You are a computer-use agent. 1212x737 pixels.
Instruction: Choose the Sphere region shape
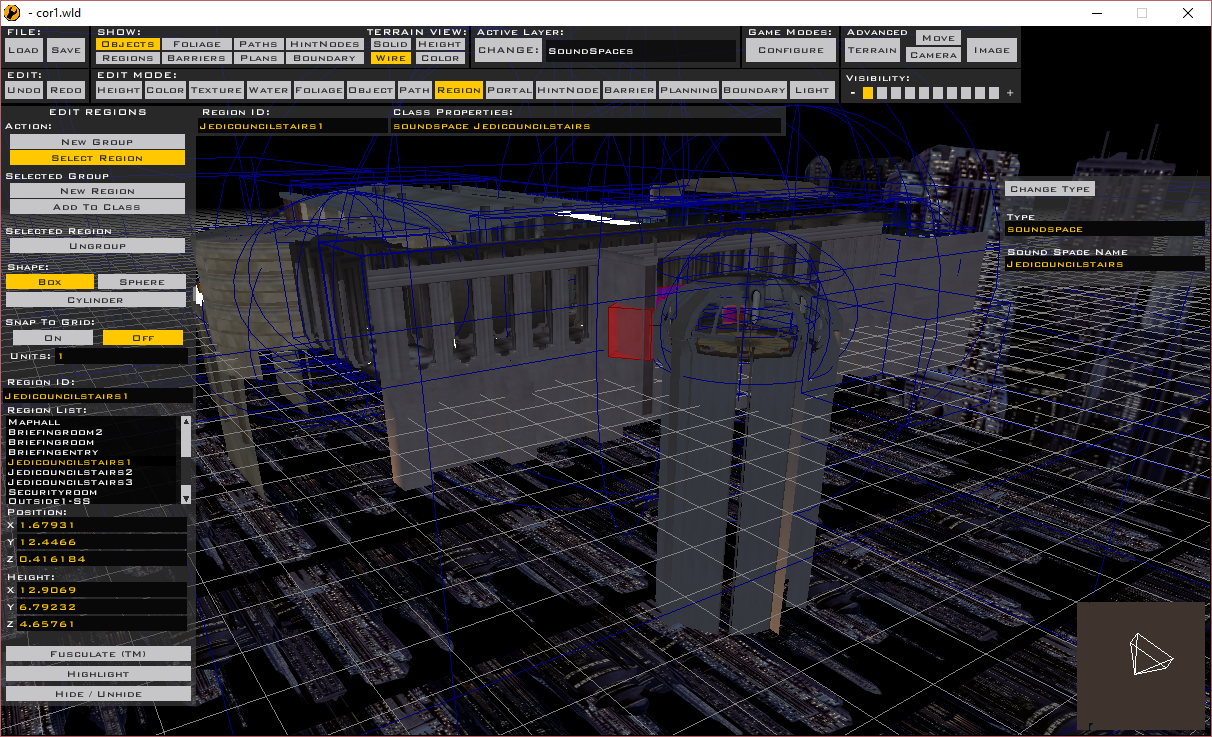tap(142, 282)
